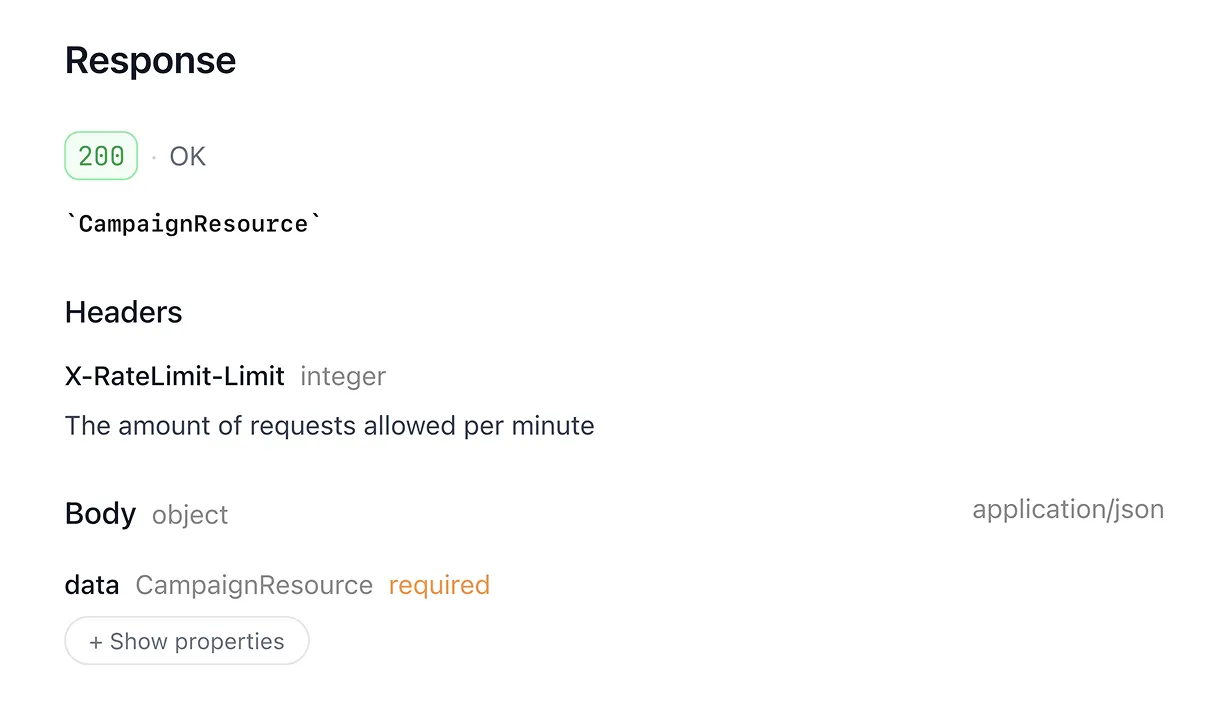Click the Headers subheading

pos(124,312)
